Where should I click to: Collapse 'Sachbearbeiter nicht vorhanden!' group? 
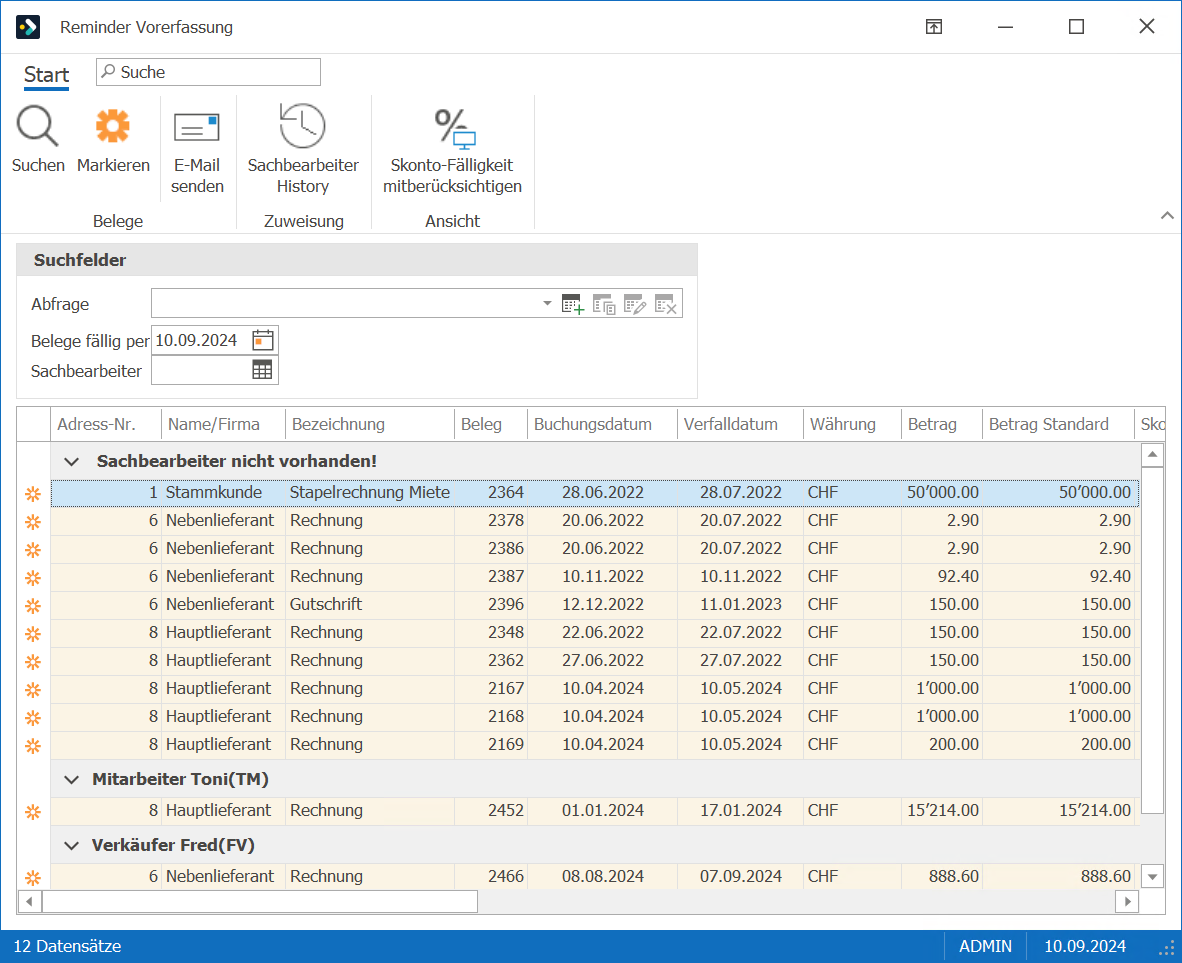(x=72, y=462)
